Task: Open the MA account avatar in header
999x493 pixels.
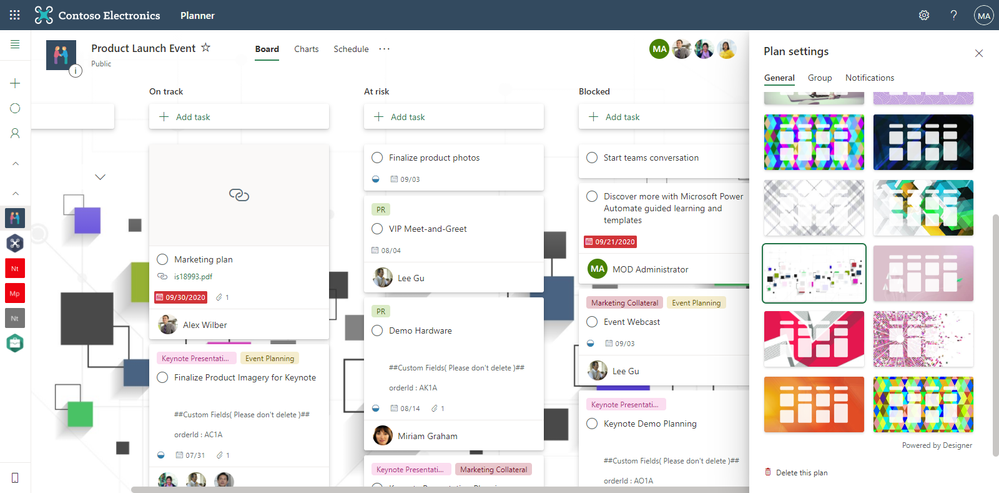Action: (983, 15)
